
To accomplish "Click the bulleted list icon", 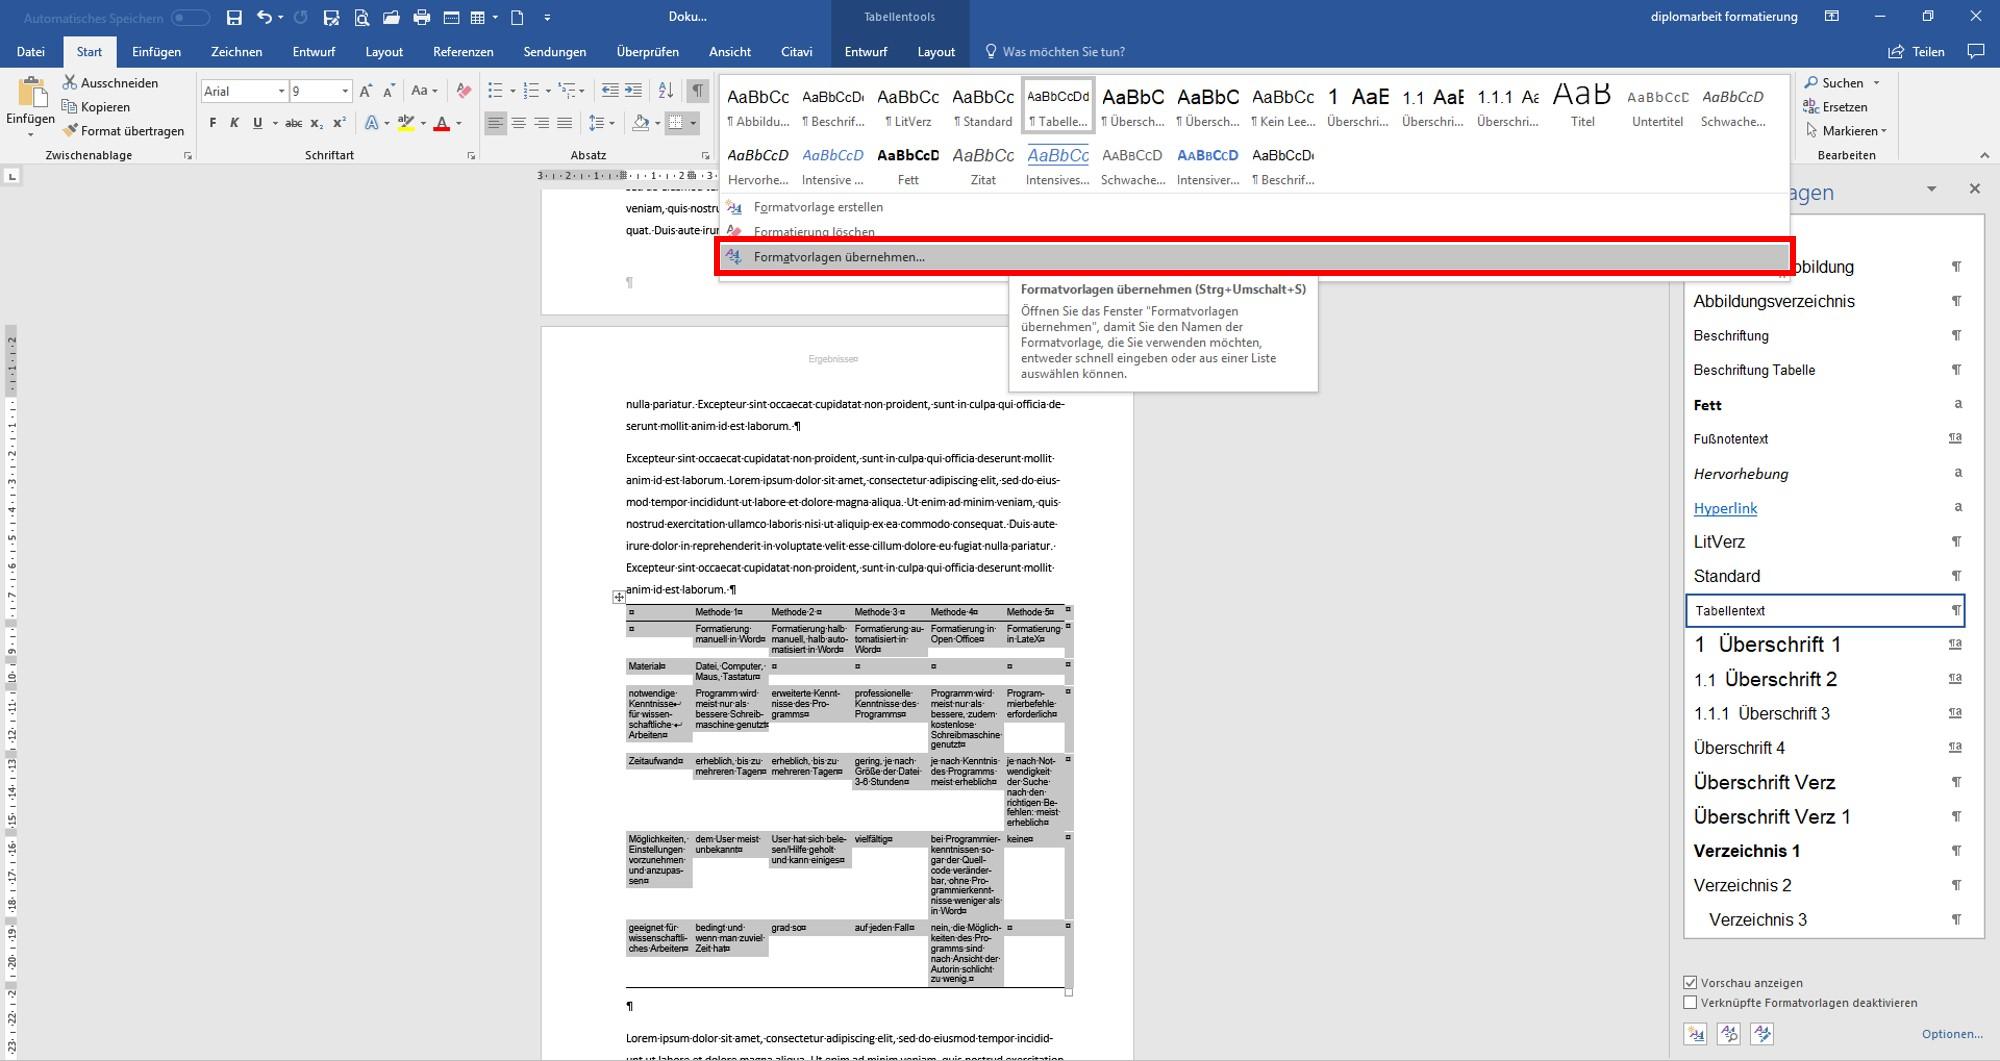I will coord(495,91).
